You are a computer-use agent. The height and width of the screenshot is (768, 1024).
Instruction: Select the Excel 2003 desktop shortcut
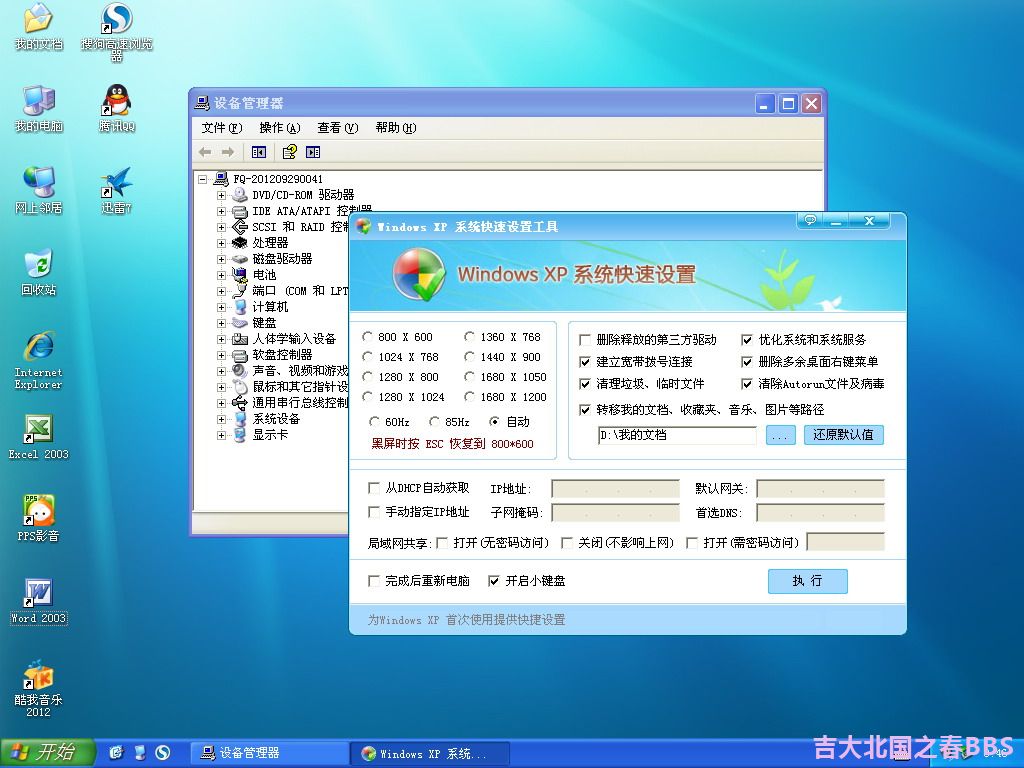tap(39, 437)
